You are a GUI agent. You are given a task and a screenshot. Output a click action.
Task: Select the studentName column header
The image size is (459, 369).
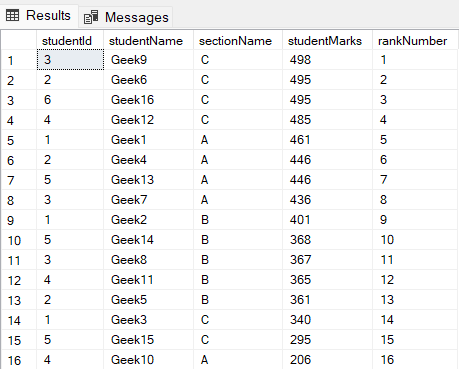point(149,41)
